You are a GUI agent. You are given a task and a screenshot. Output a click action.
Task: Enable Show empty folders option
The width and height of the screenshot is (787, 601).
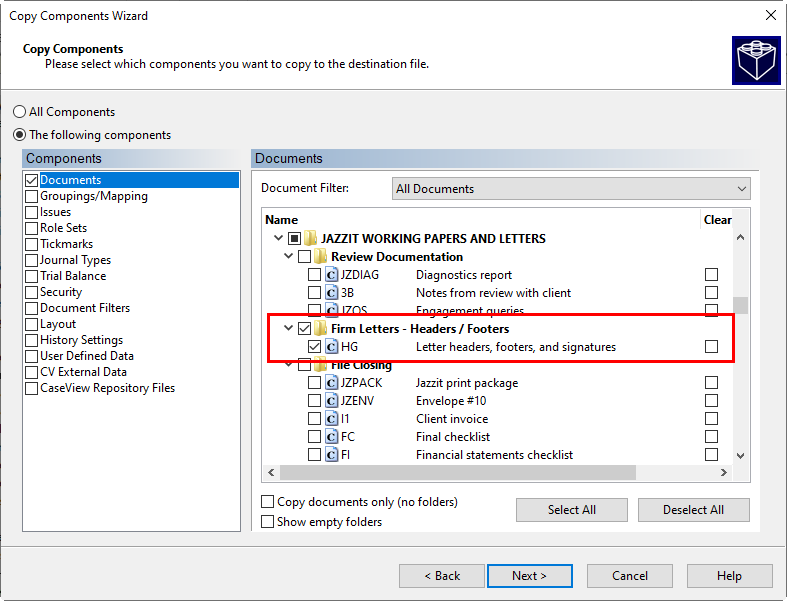[x=268, y=522]
